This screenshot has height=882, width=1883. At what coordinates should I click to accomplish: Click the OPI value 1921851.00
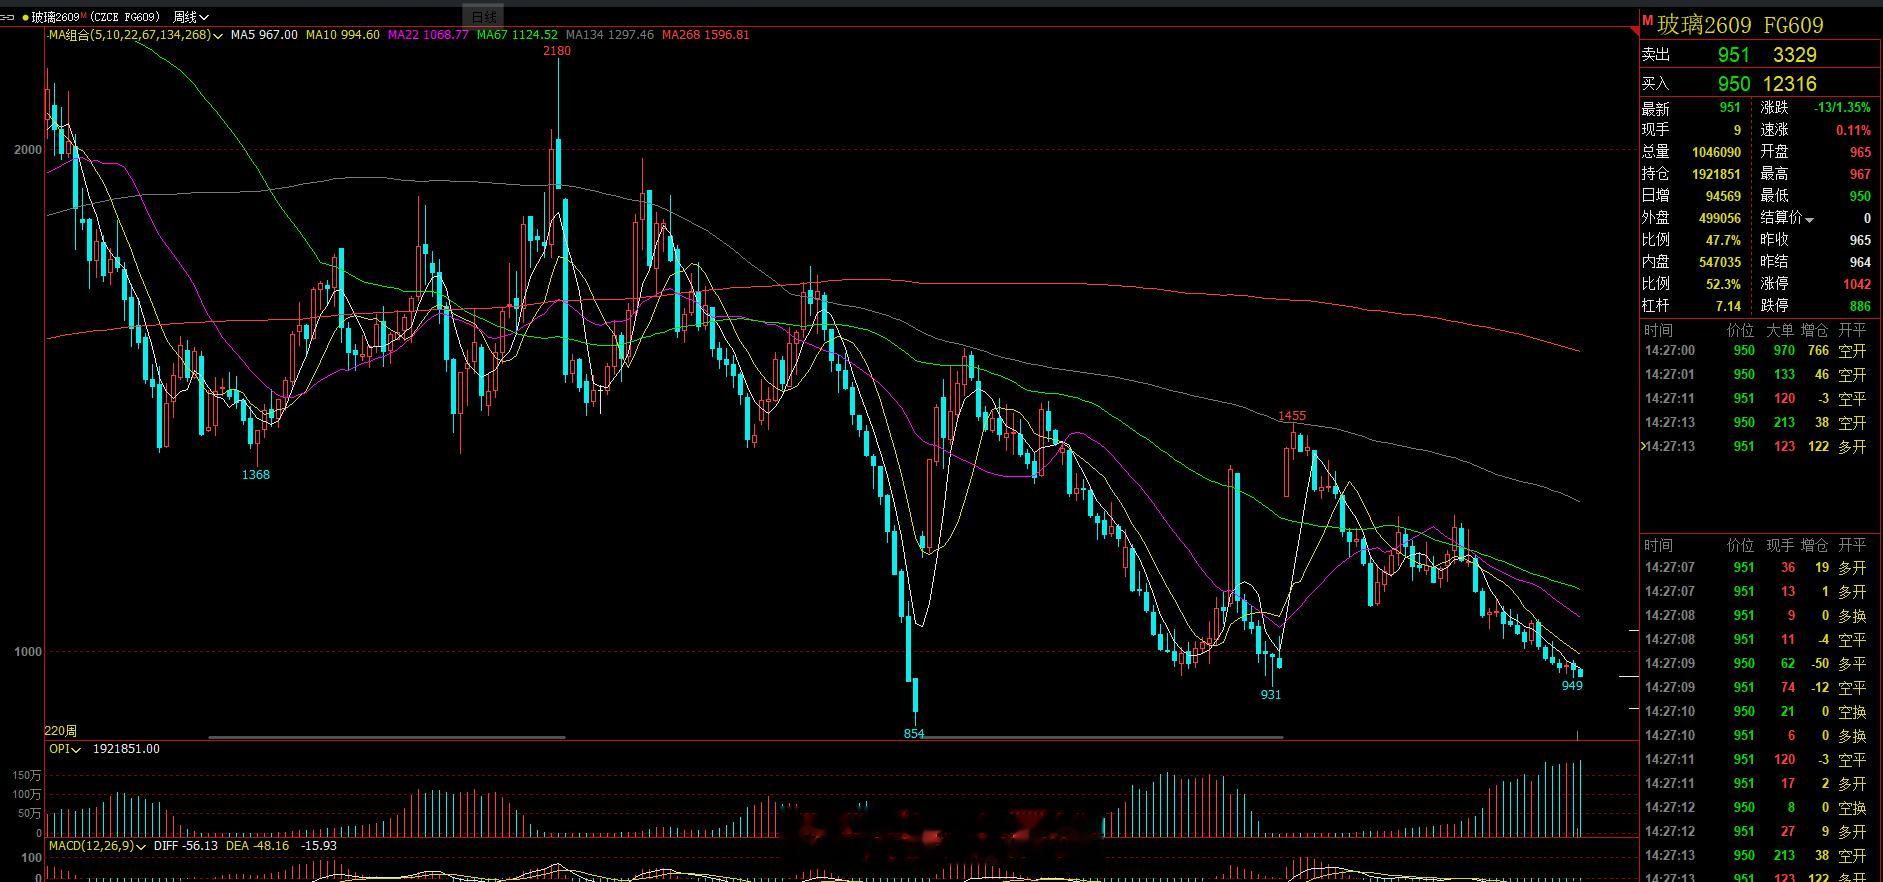coord(126,749)
